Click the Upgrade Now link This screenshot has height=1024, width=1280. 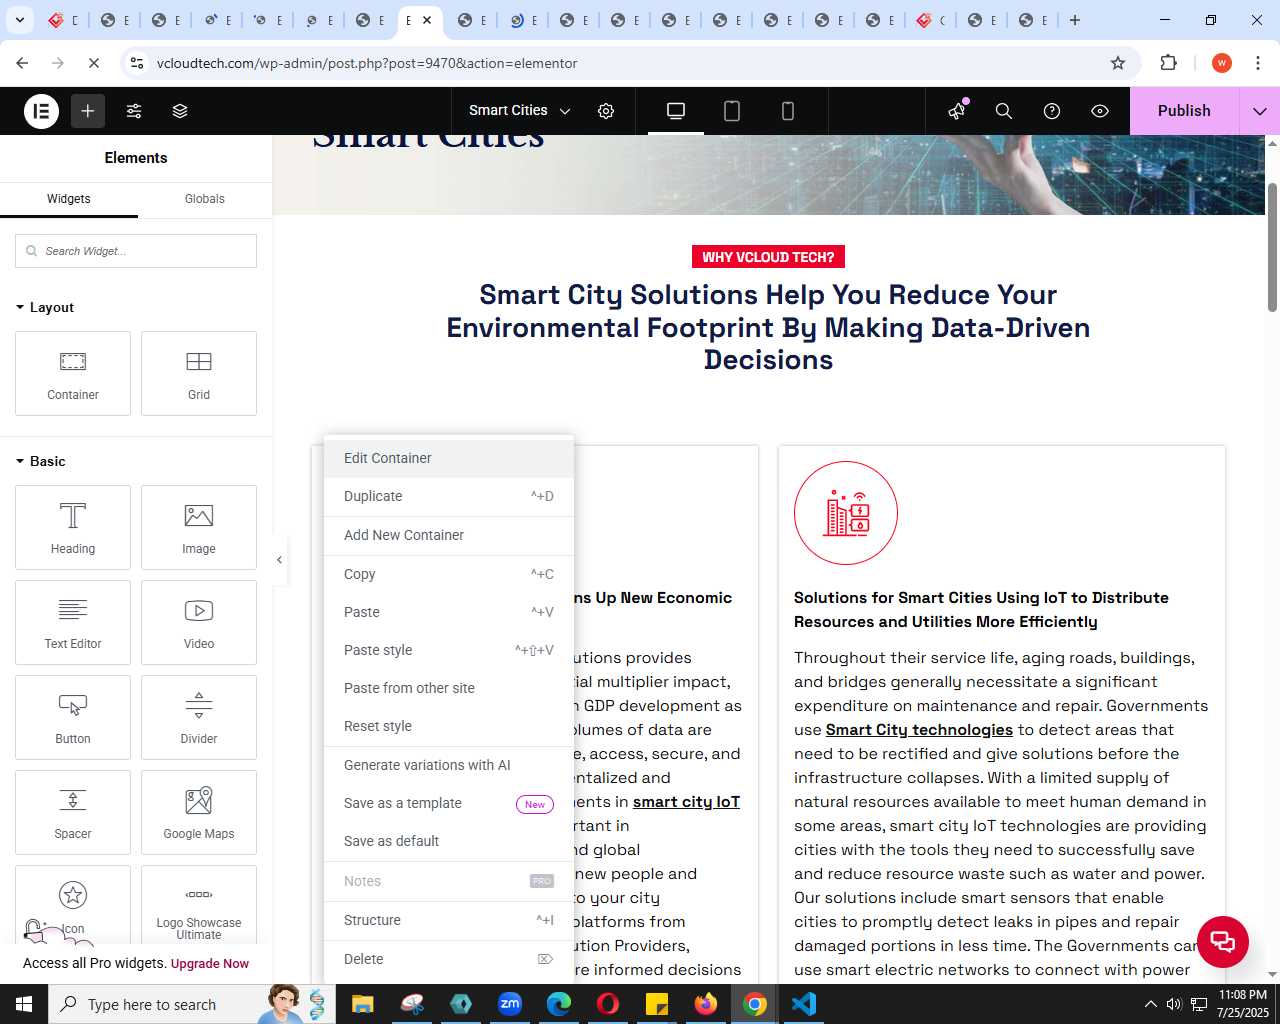coord(210,964)
